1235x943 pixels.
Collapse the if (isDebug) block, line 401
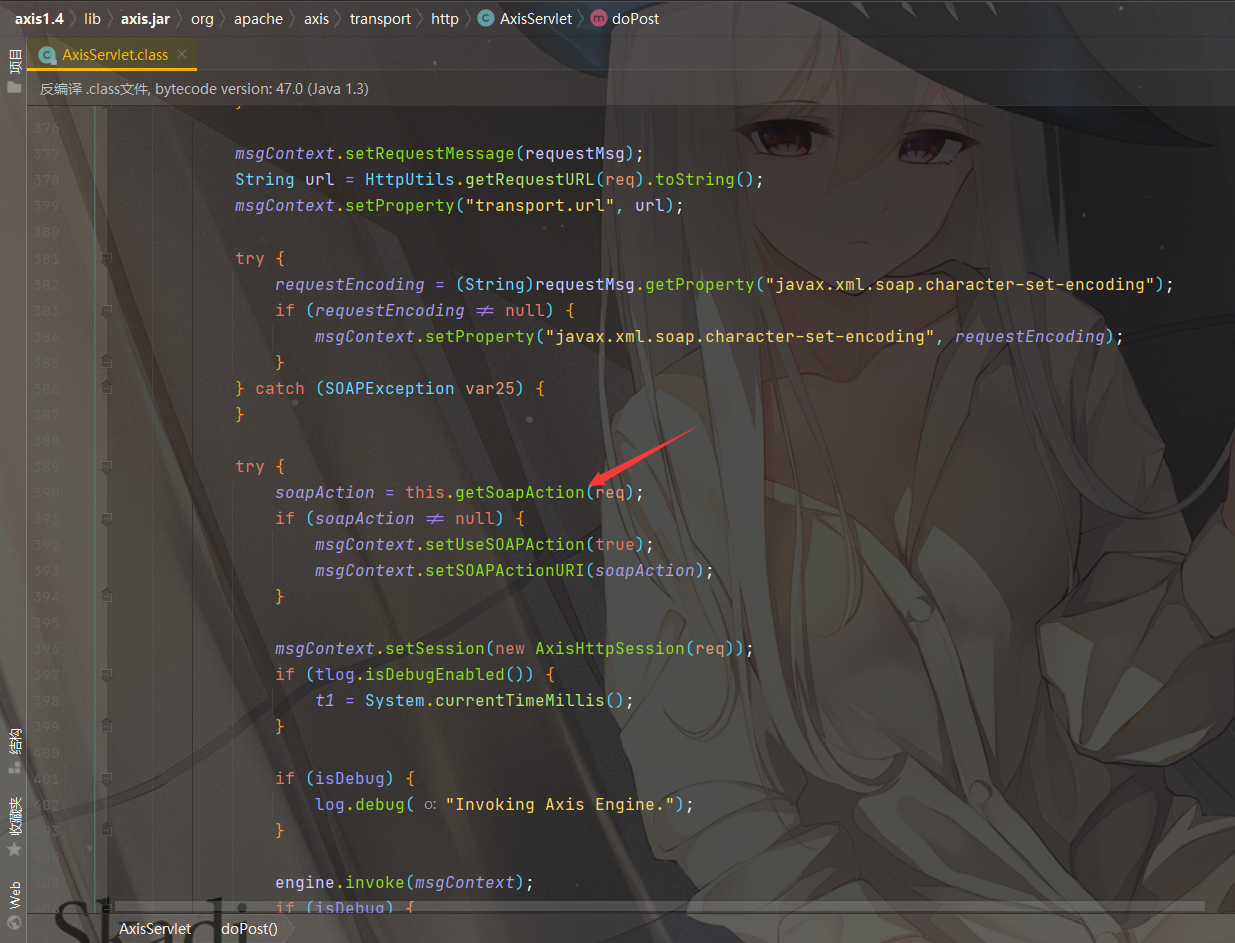pyautogui.click(x=106, y=778)
